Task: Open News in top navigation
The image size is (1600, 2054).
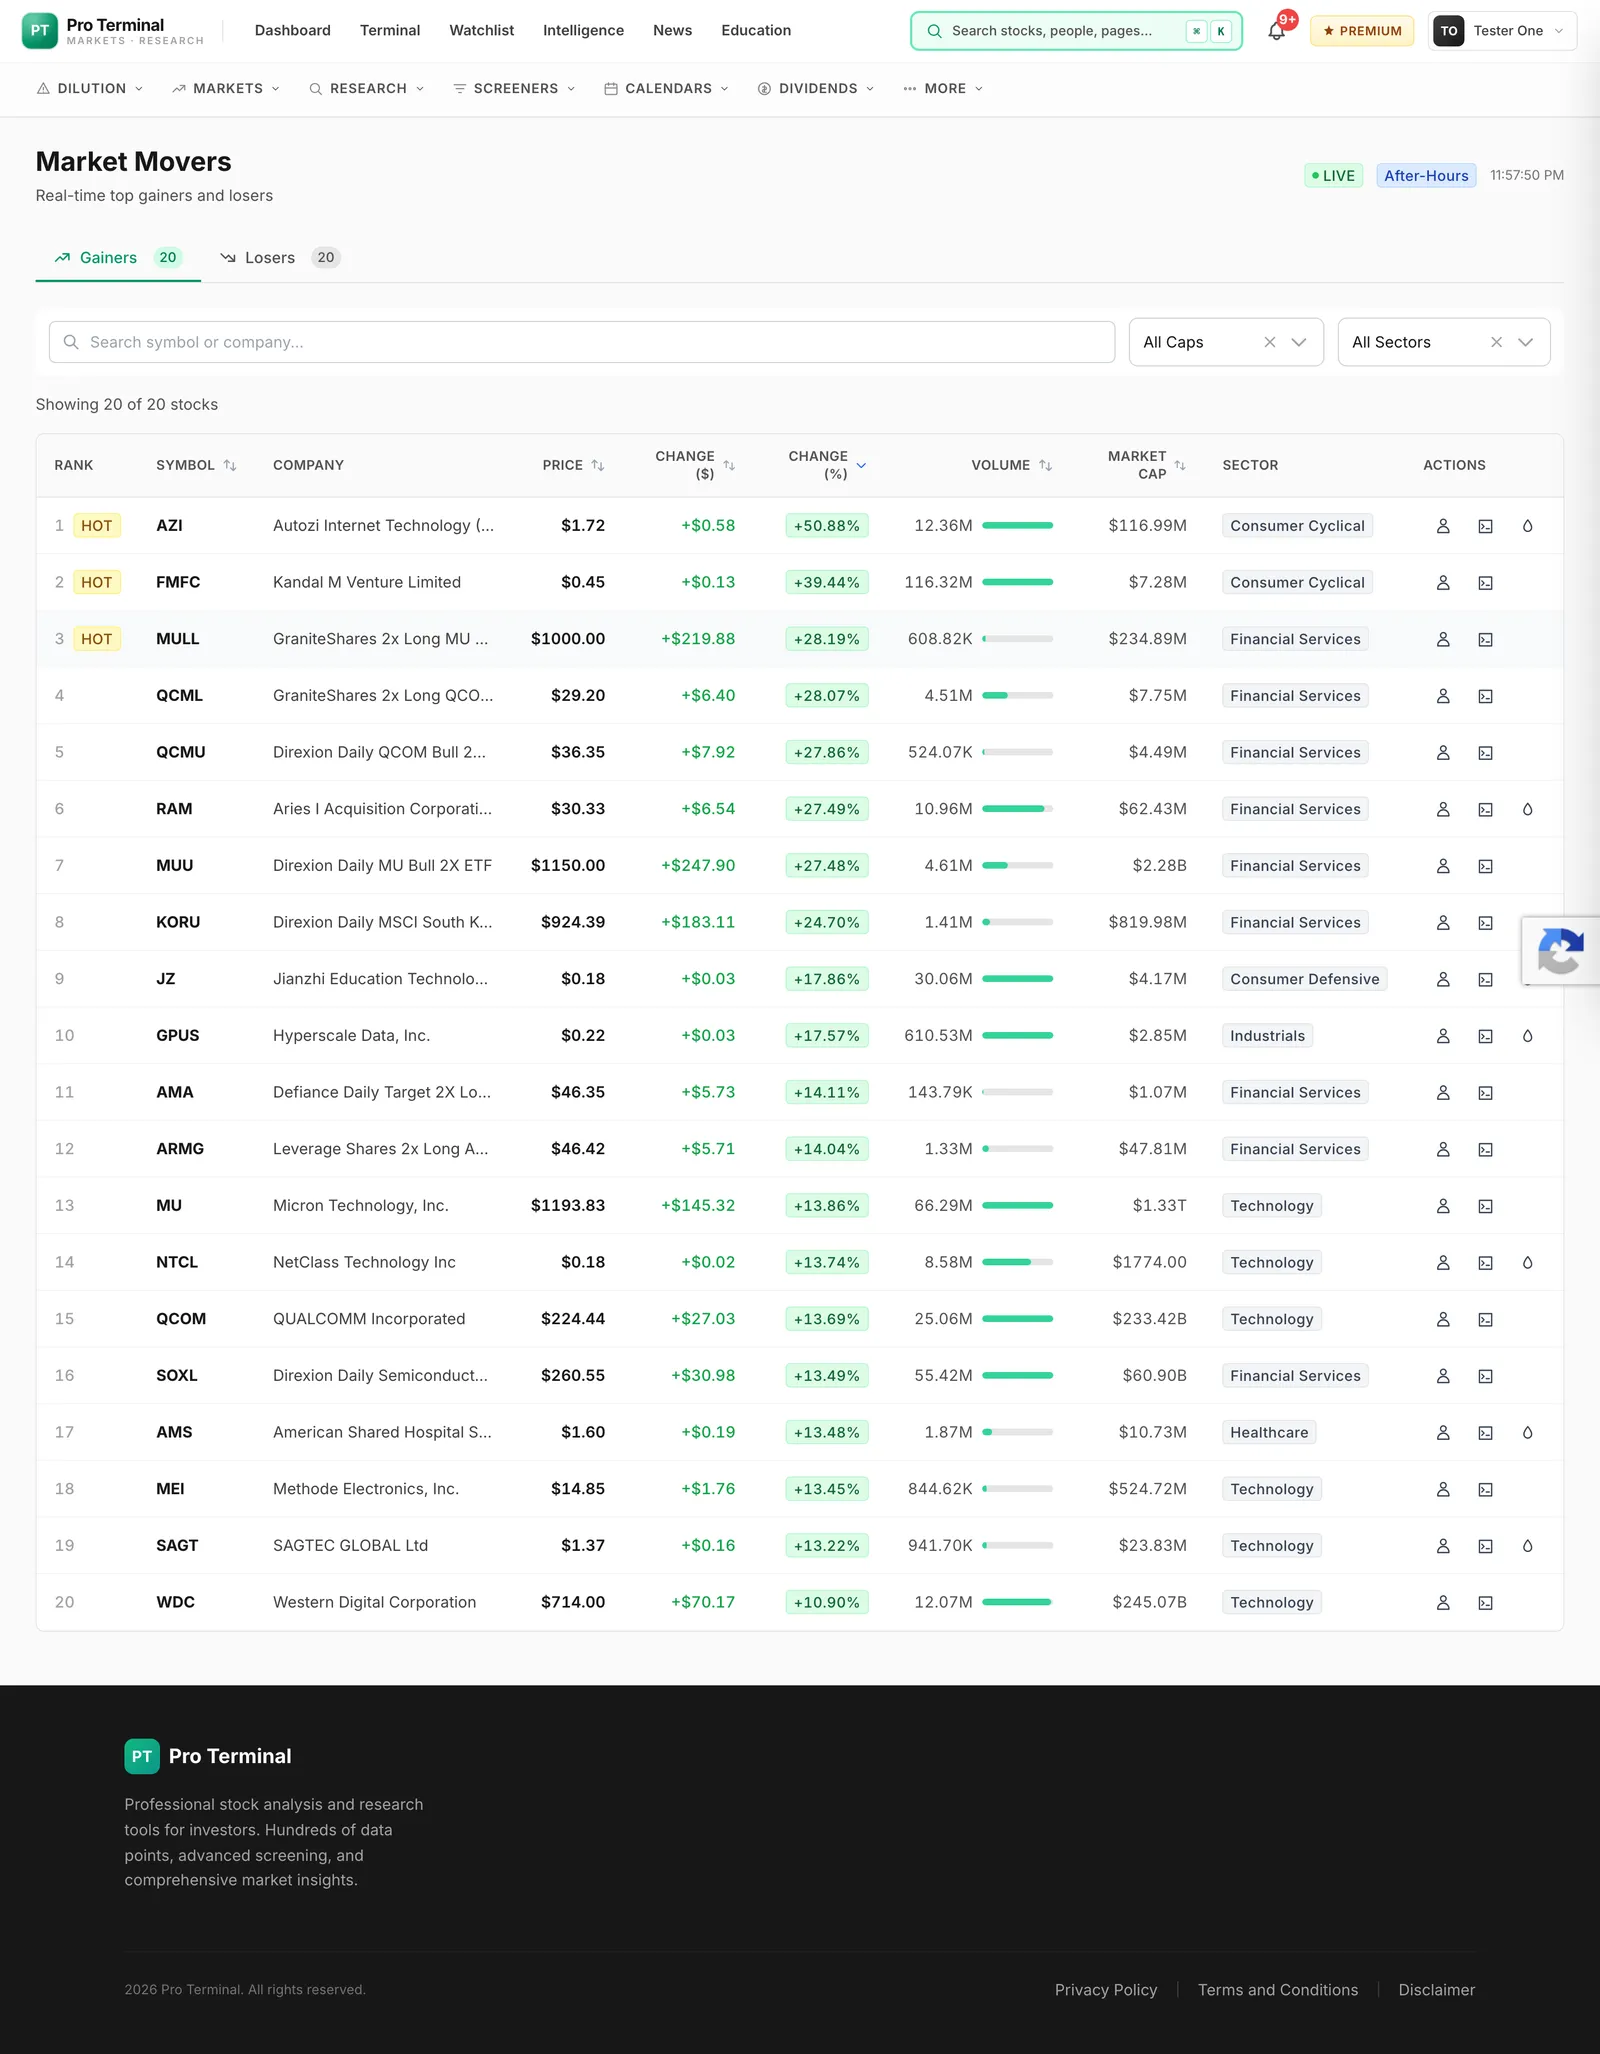Action: (672, 31)
